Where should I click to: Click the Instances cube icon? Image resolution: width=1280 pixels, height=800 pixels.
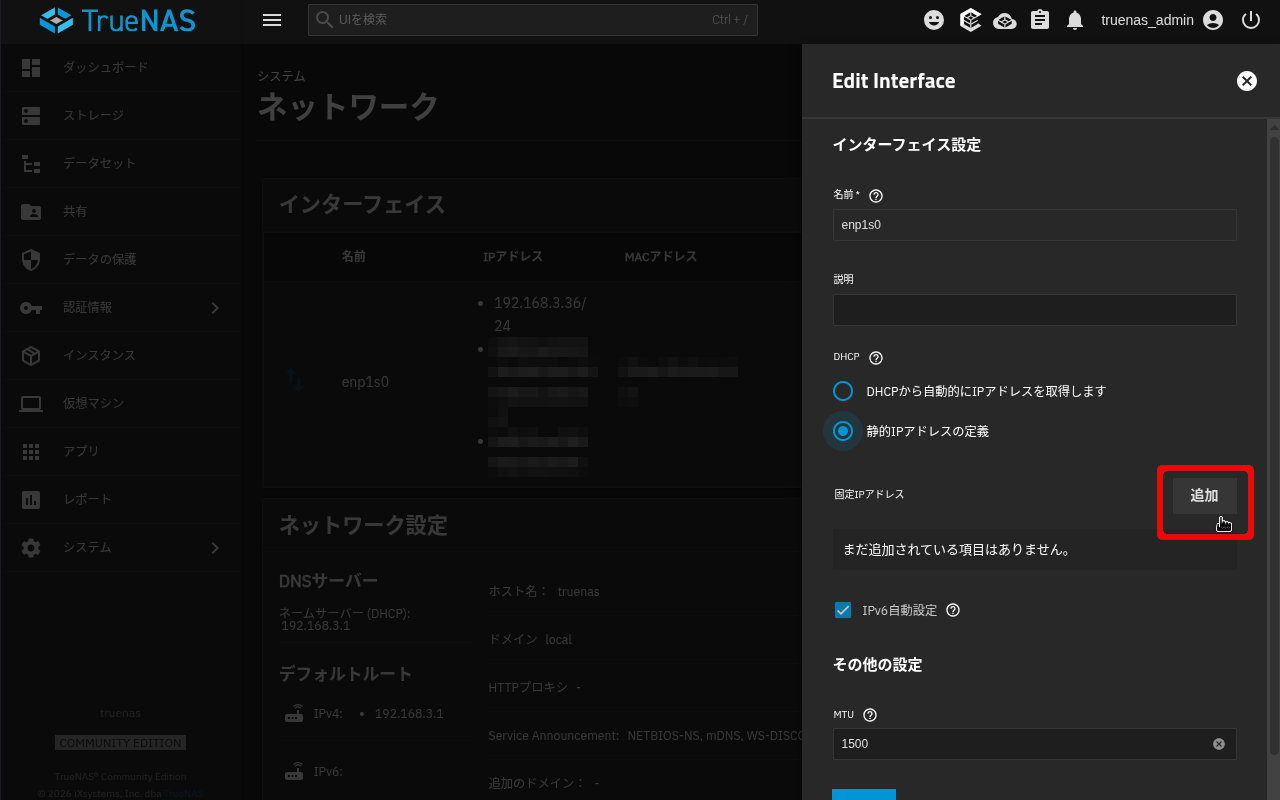tap(31, 355)
